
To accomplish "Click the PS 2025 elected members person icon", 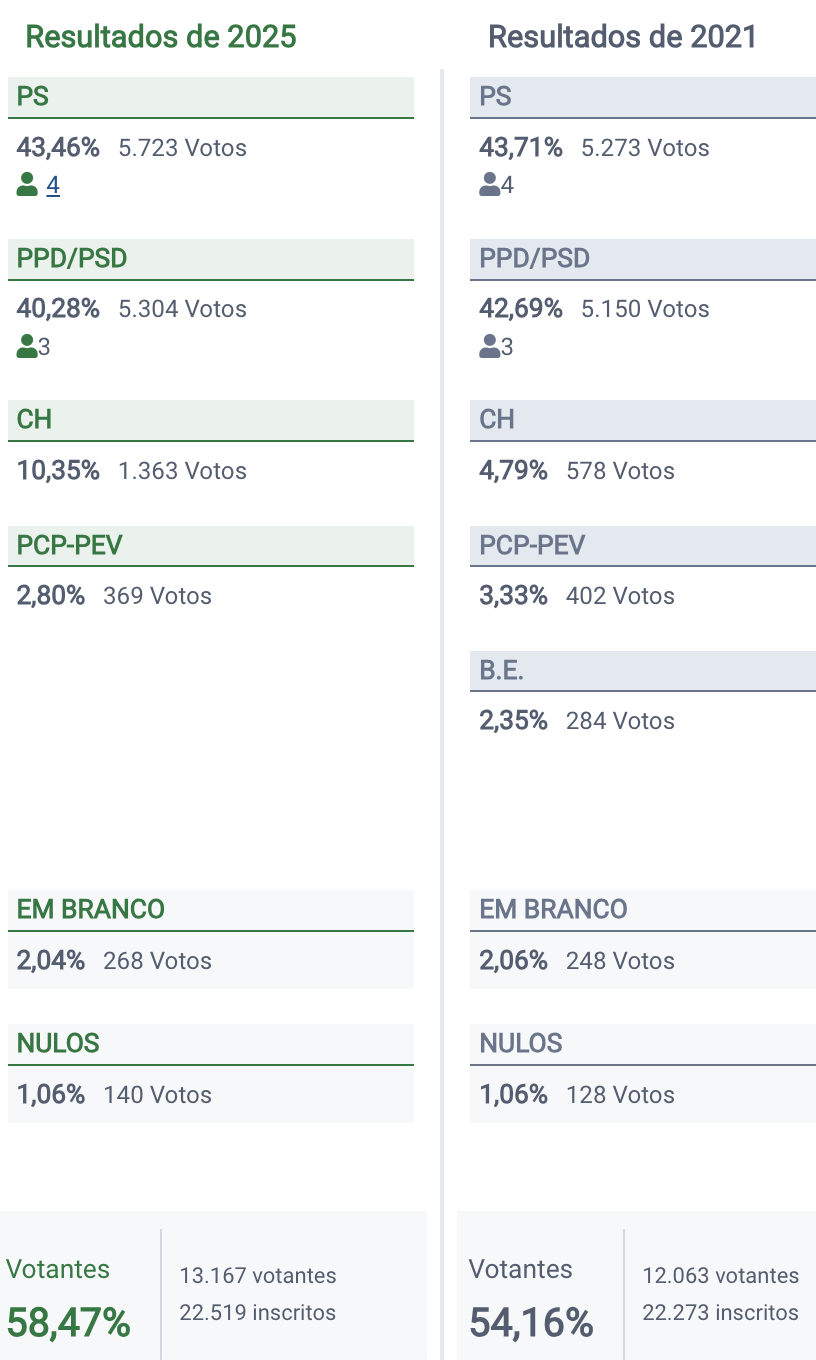I will (x=27, y=185).
